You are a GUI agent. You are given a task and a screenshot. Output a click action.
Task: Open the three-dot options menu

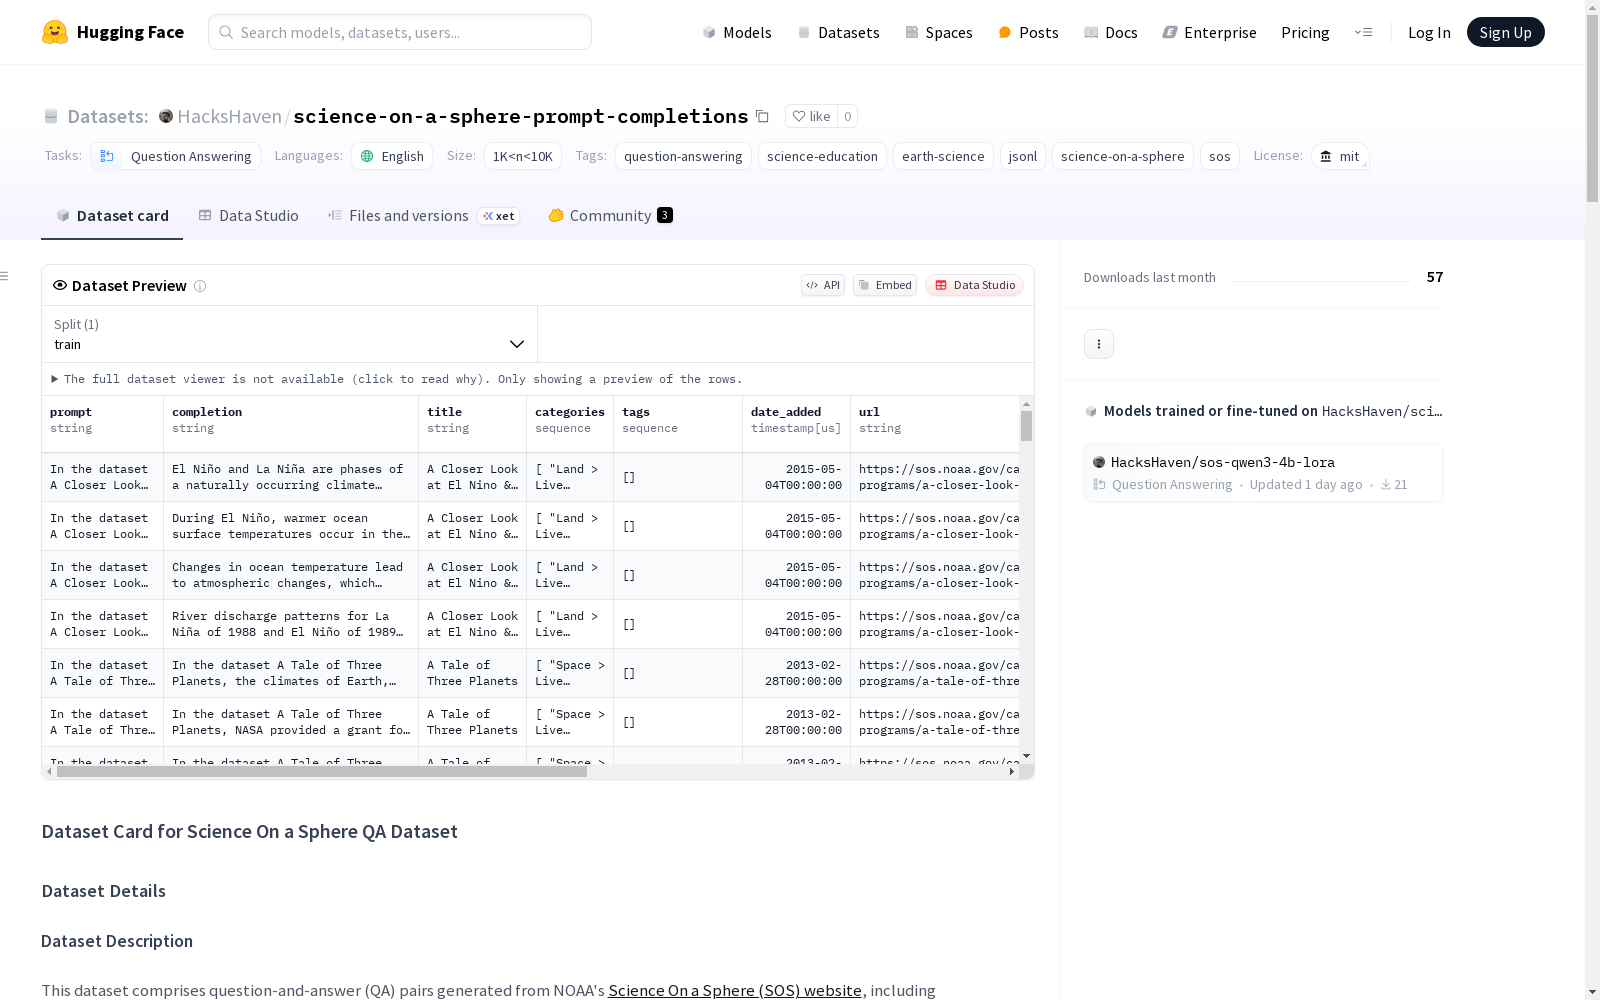click(x=1099, y=344)
